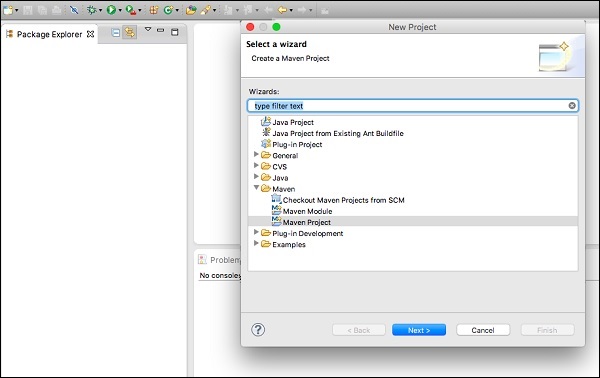Maximize the Package Explorer view
Screen dimensions: 600x378
tap(174, 32)
